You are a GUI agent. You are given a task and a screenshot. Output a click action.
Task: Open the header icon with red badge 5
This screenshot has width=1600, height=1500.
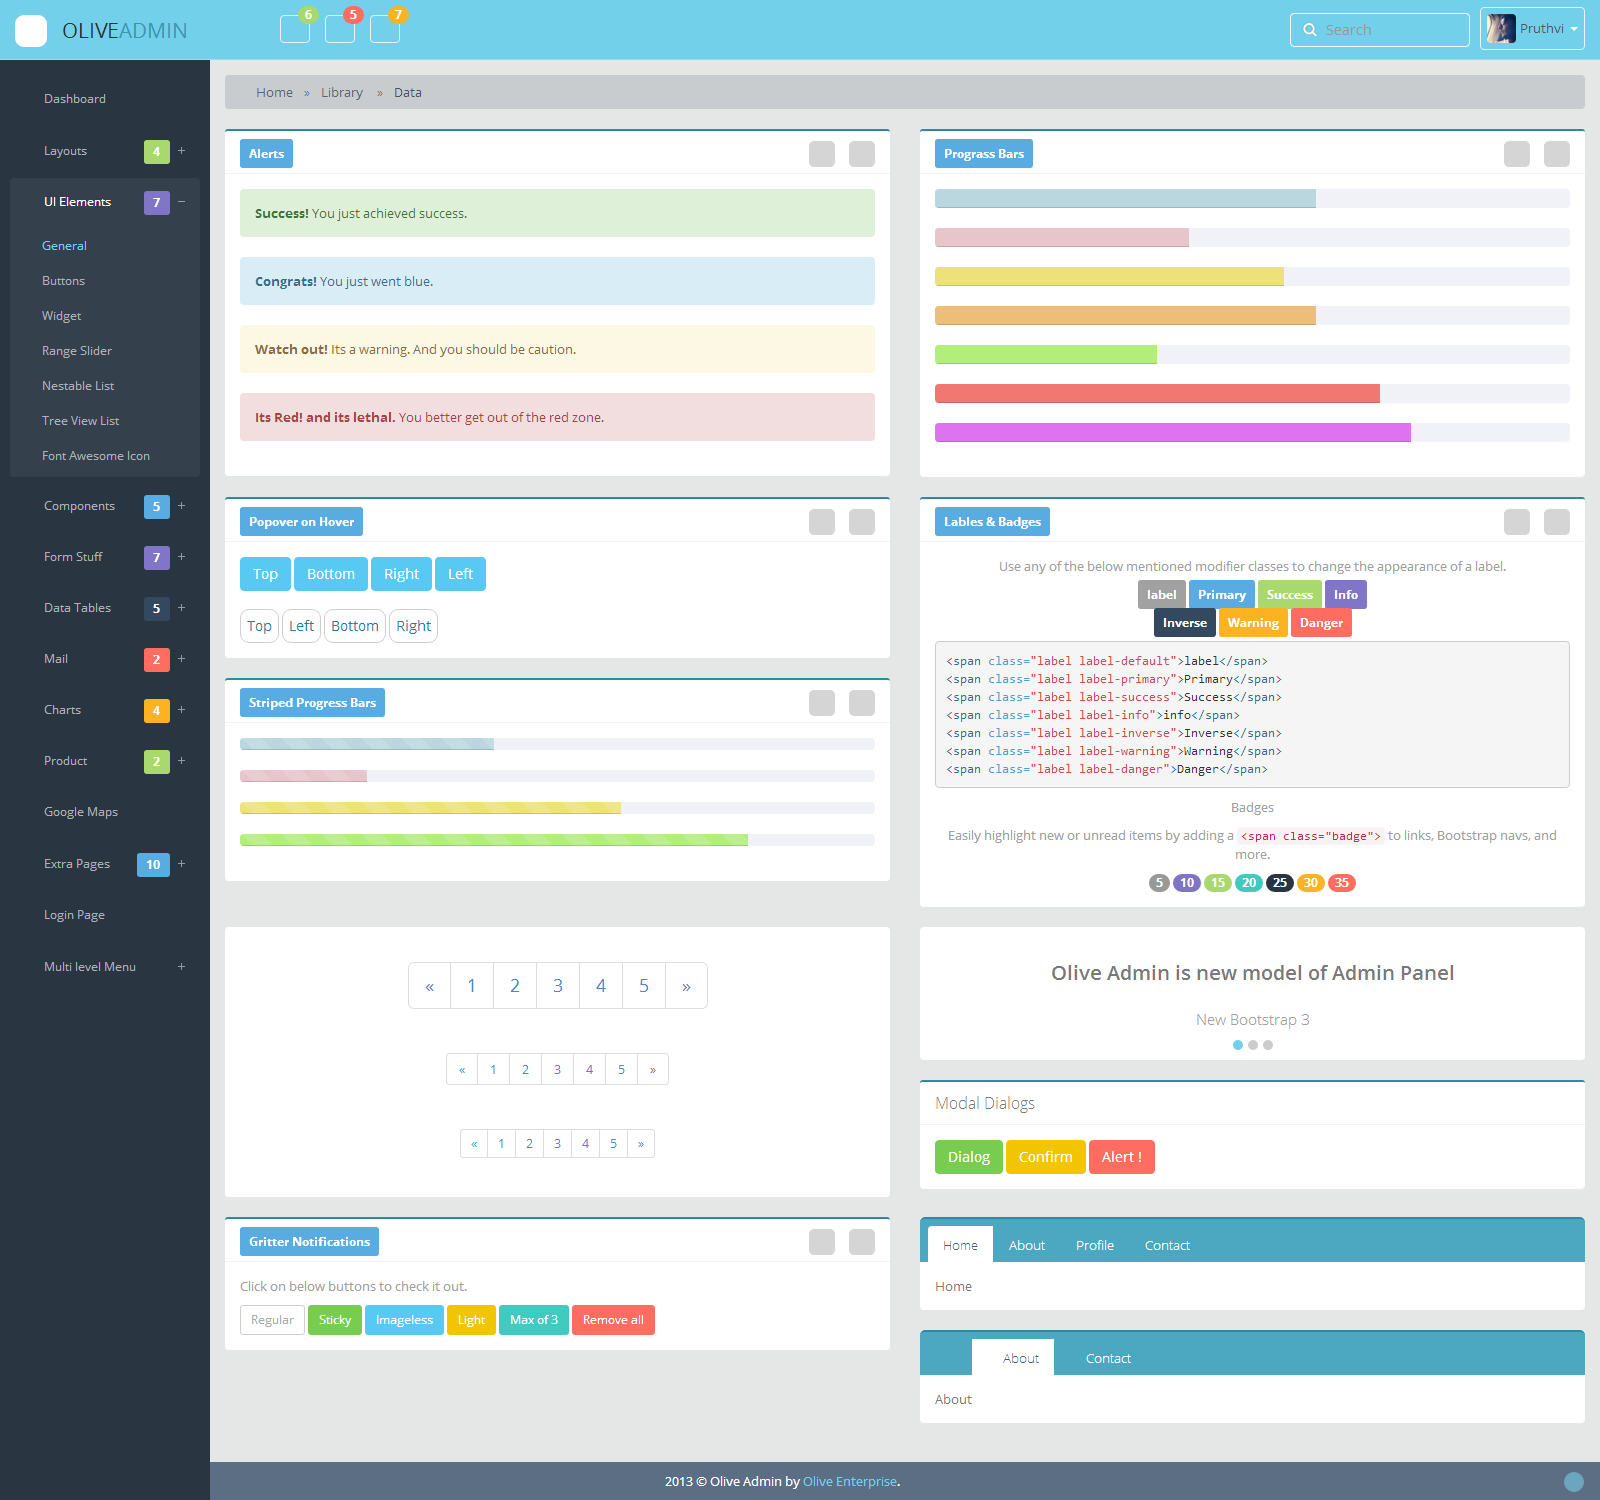pyautogui.click(x=340, y=29)
